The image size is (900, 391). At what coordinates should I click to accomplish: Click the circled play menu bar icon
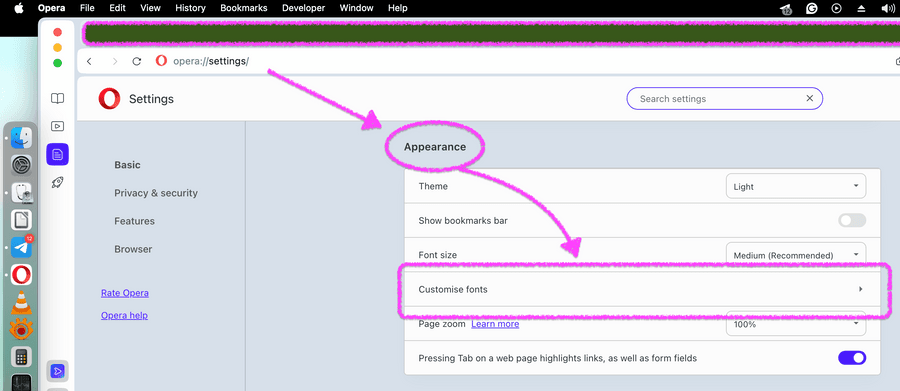tap(836, 8)
